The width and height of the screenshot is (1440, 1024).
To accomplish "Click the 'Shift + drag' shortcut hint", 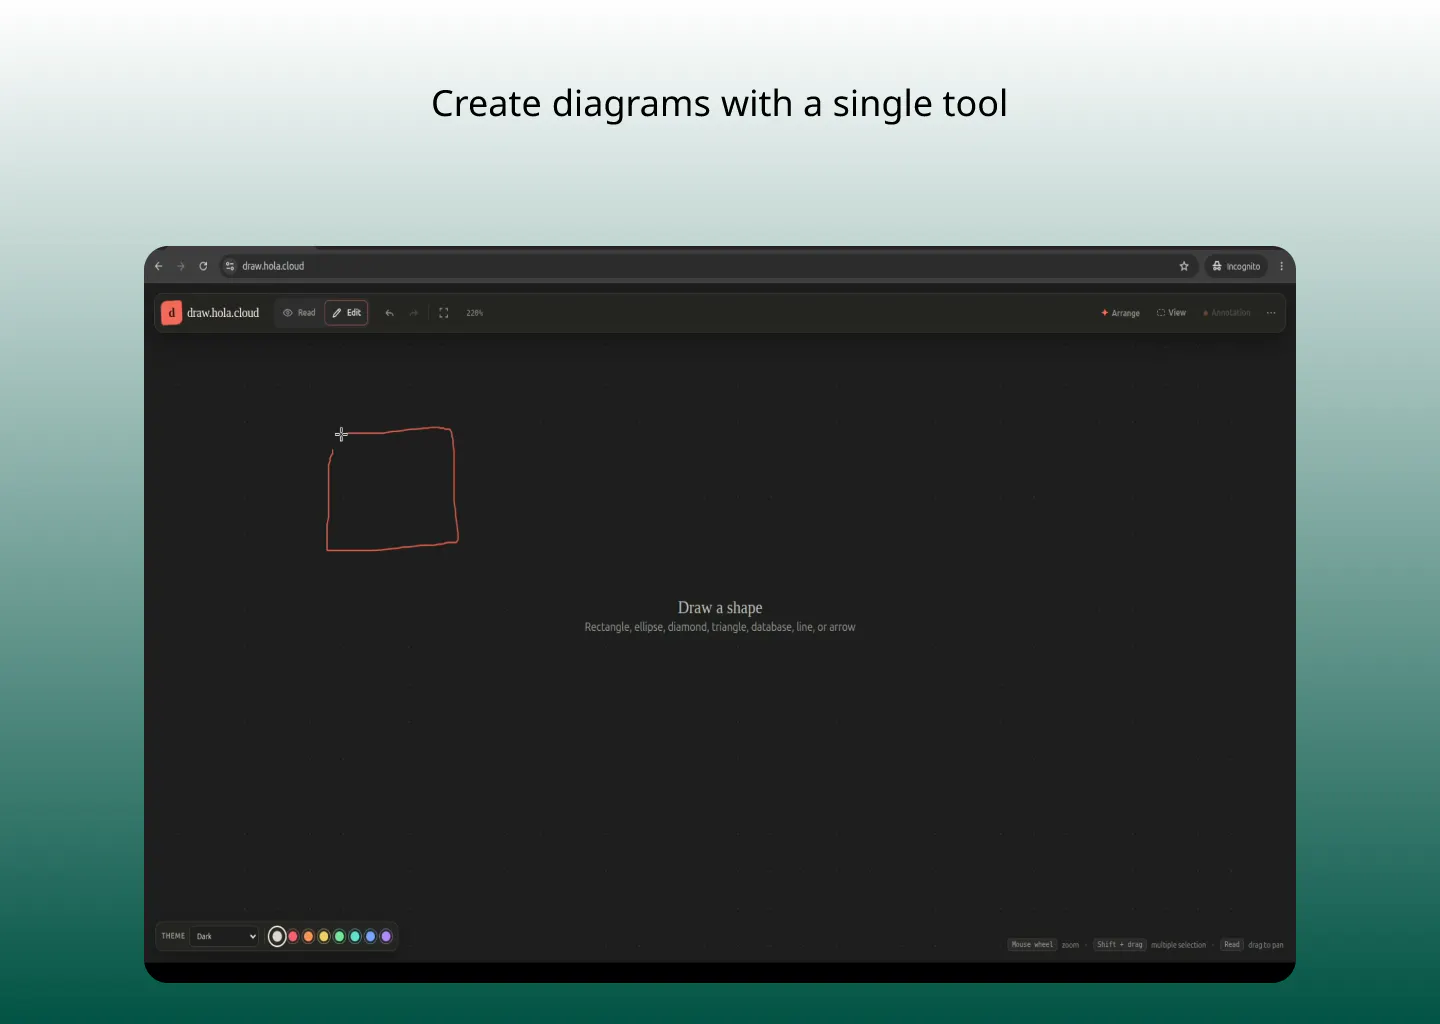I will (1119, 945).
